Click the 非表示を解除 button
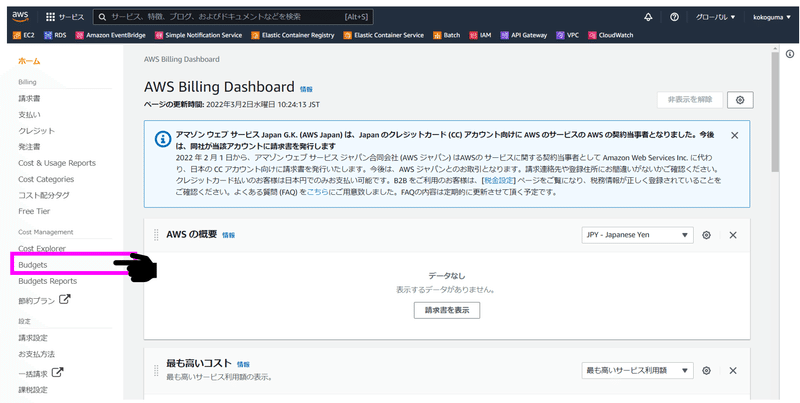 coord(690,100)
